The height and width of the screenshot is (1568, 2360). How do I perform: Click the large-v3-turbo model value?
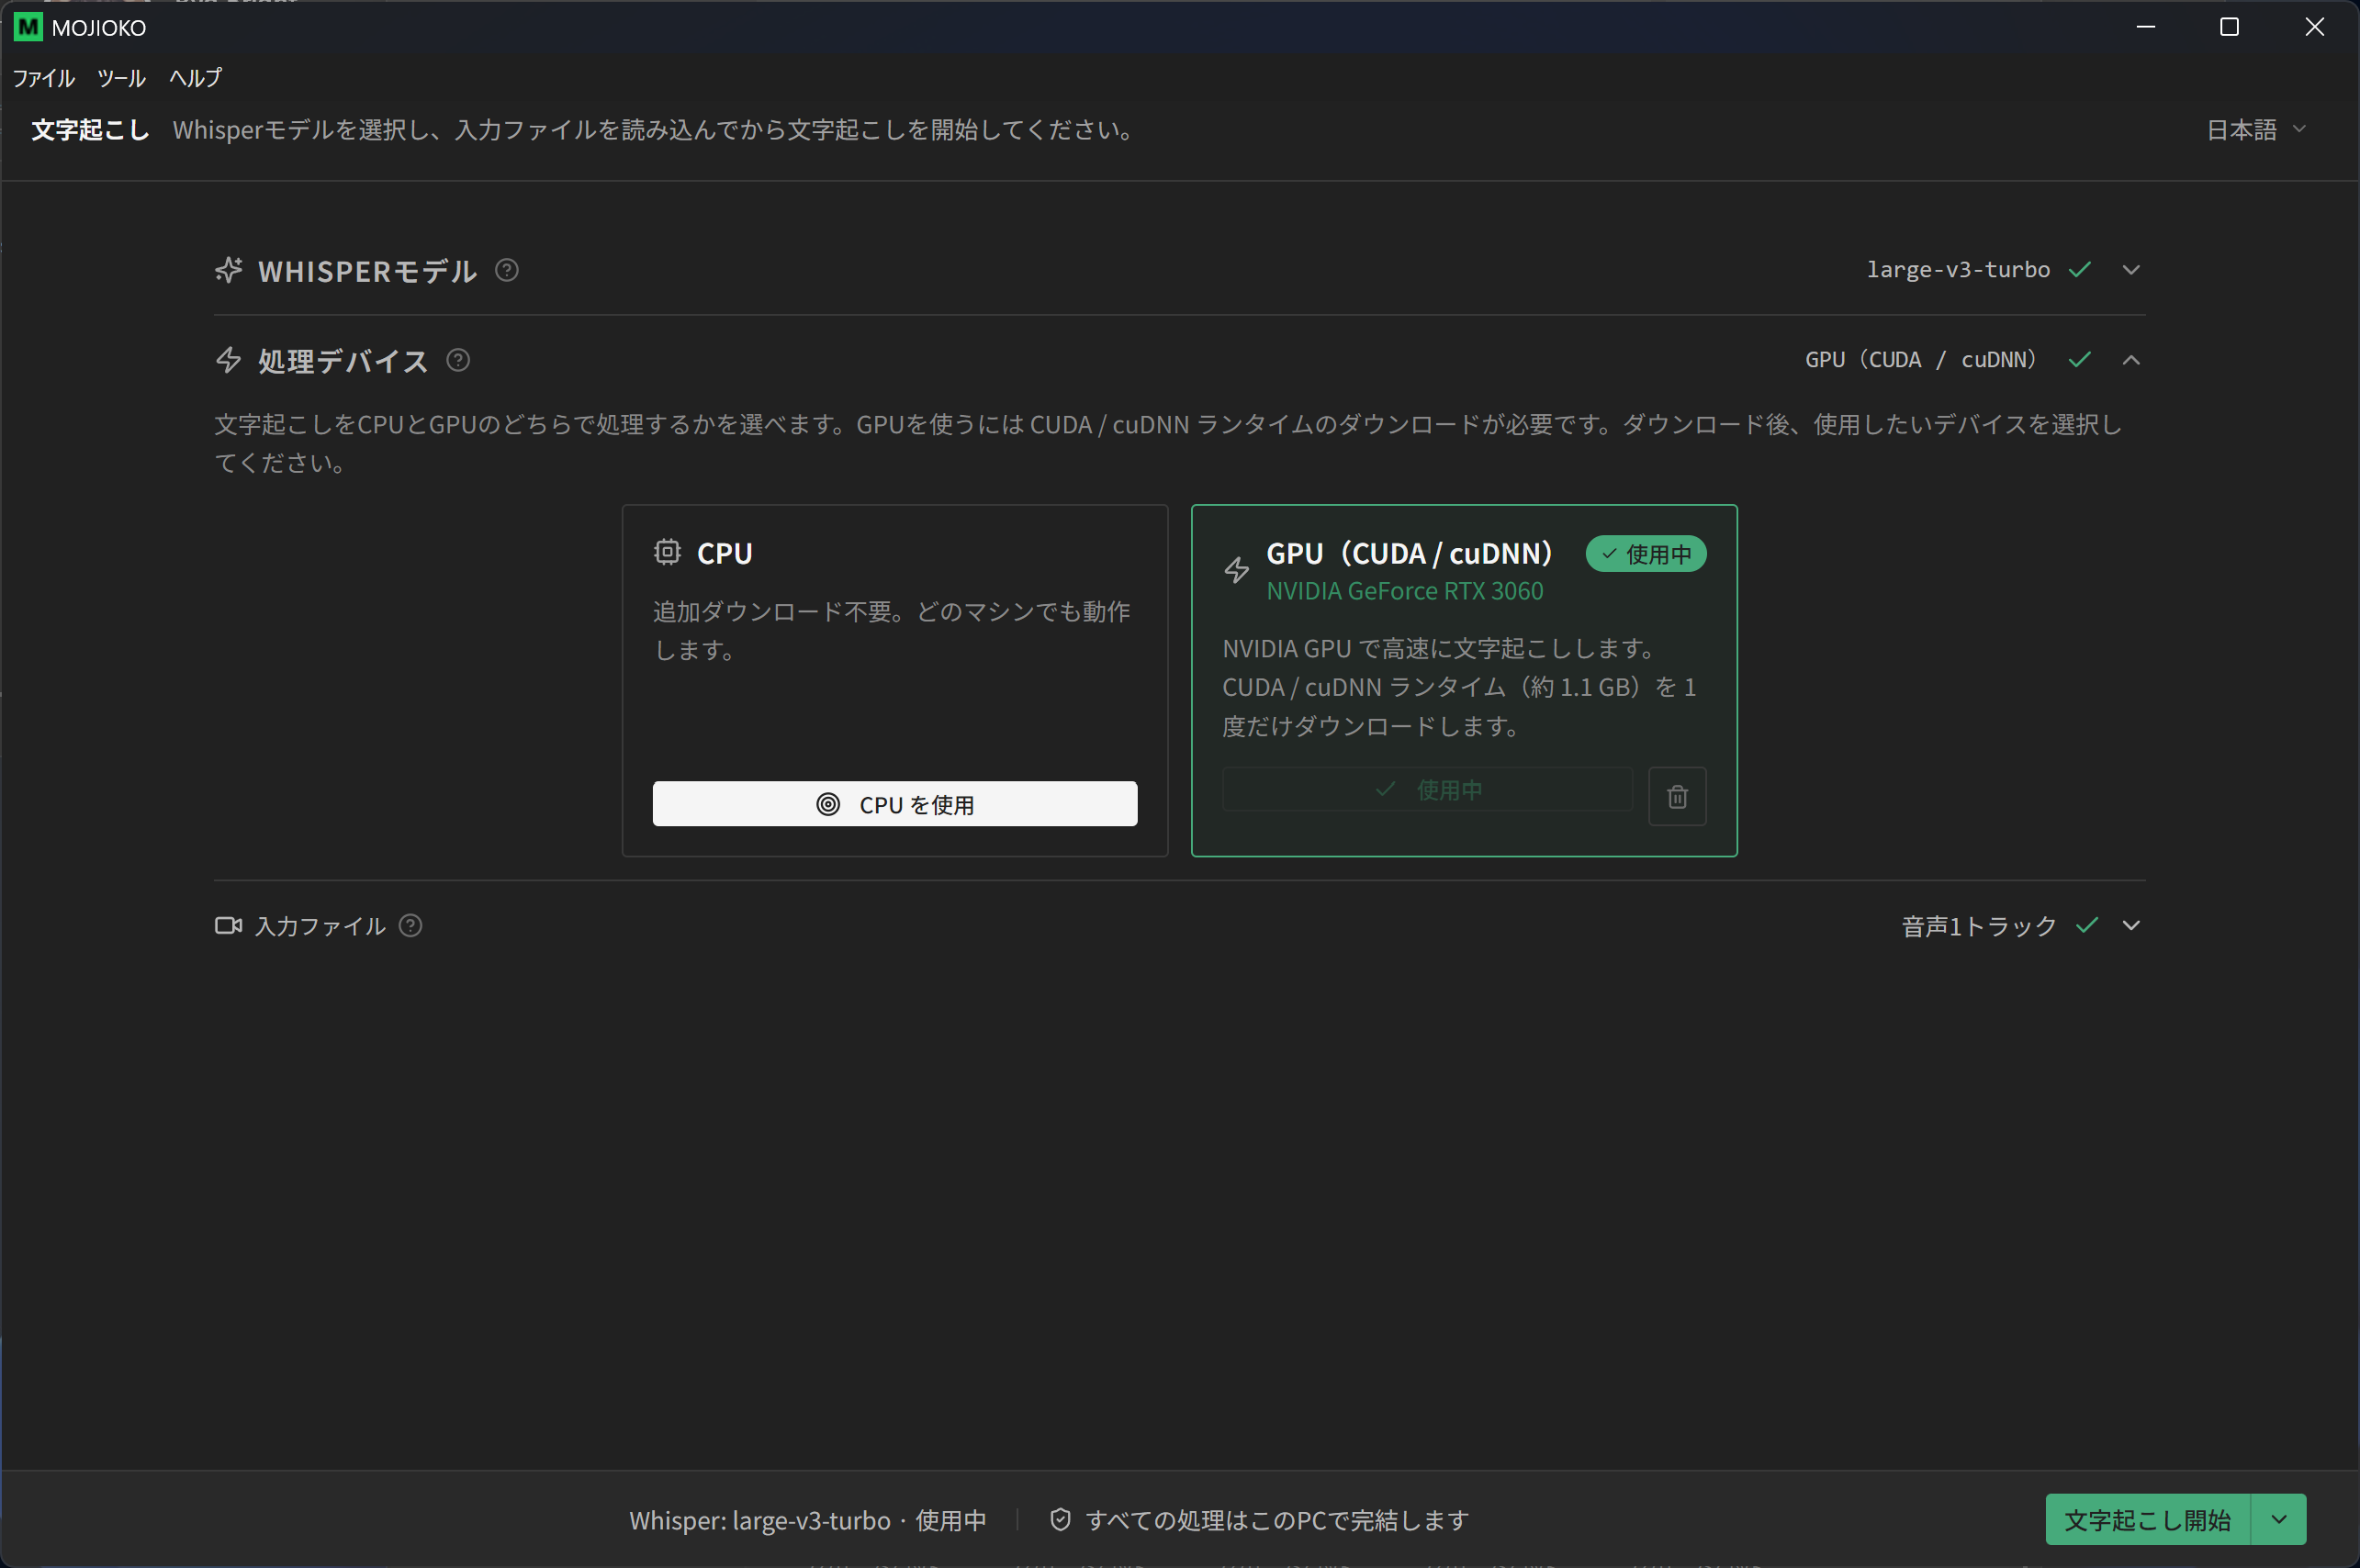[x=1958, y=269]
